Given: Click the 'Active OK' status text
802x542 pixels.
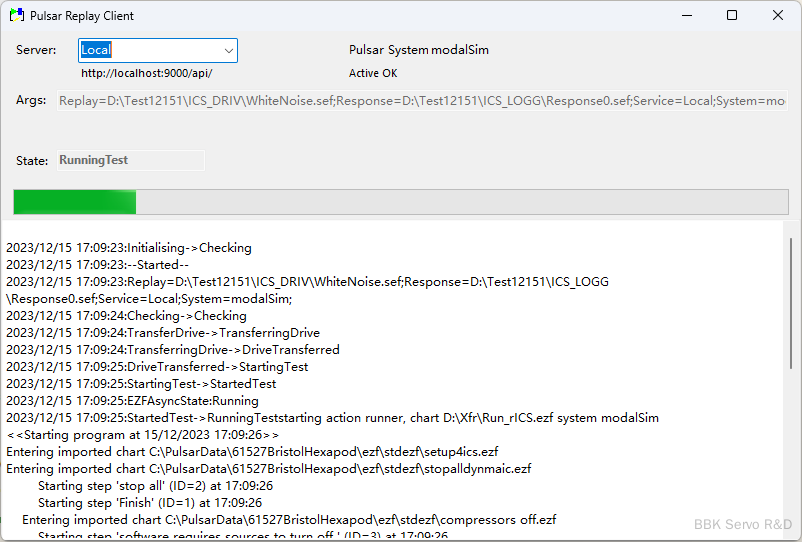Looking at the screenshot, I should pos(372,73).
